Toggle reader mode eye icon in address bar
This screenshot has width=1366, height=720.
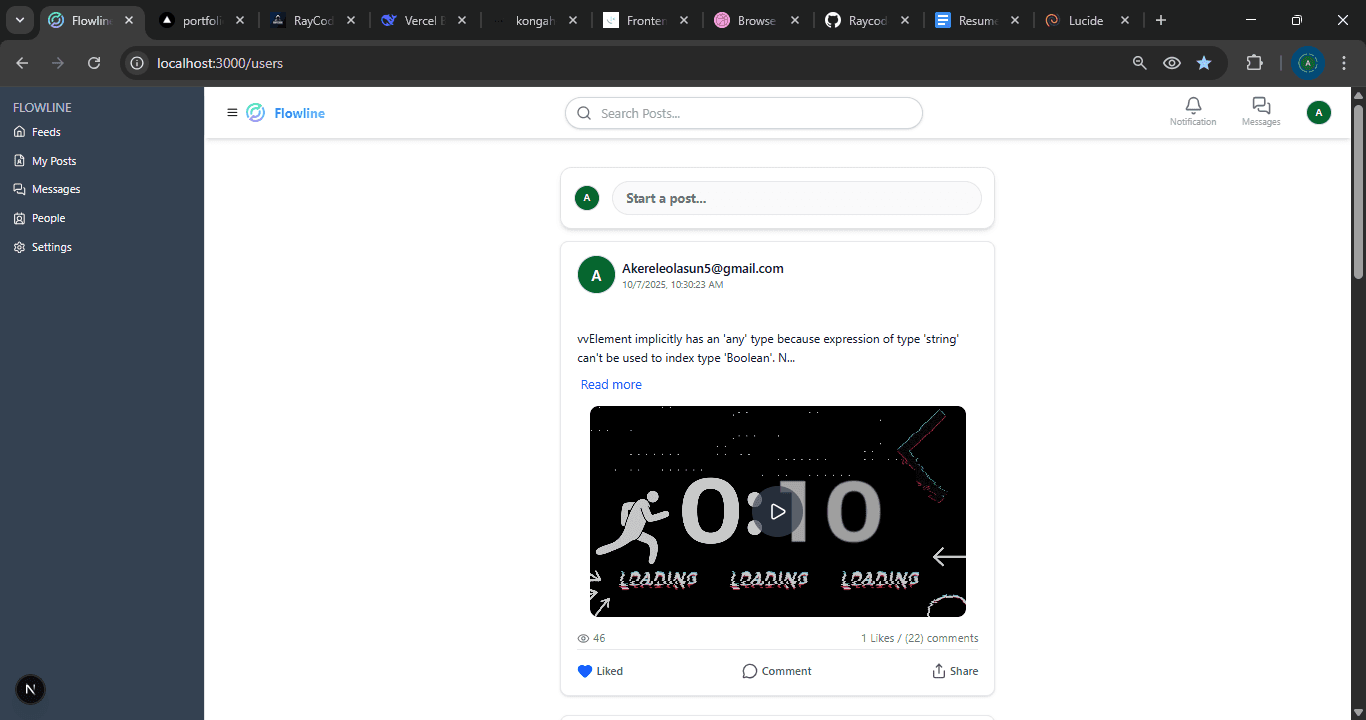1171,62
